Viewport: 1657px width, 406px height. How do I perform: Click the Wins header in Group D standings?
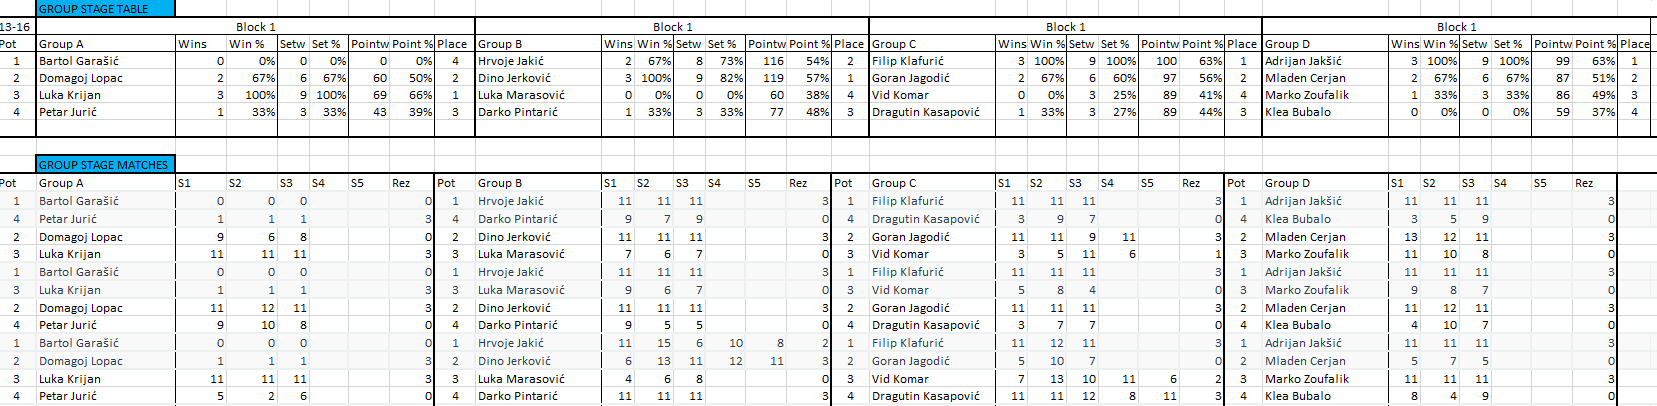tap(1405, 44)
